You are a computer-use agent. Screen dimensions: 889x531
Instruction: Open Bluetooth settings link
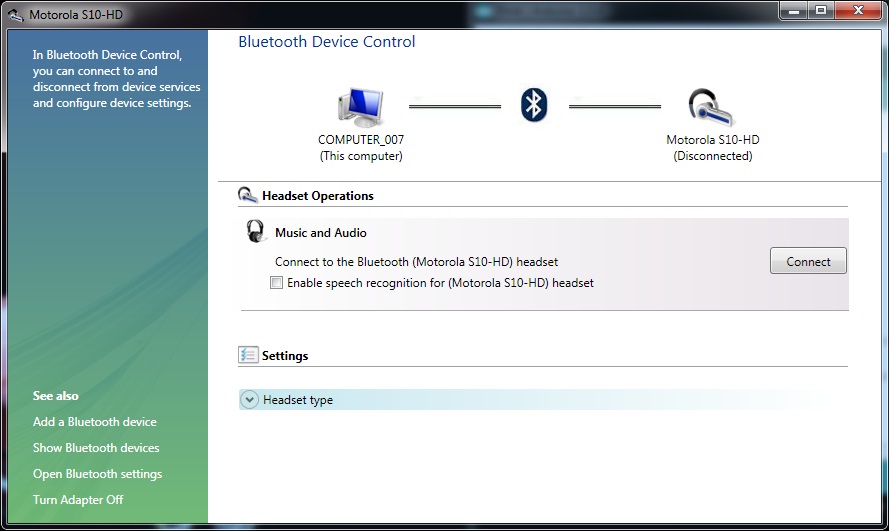click(x=98, y=474)
